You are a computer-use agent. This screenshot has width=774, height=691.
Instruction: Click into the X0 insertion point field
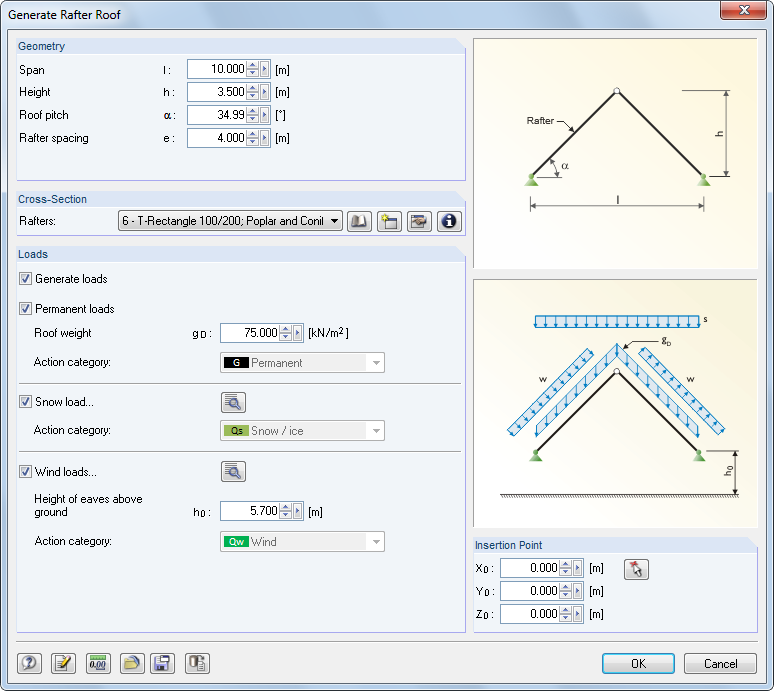tap(530, 568)
